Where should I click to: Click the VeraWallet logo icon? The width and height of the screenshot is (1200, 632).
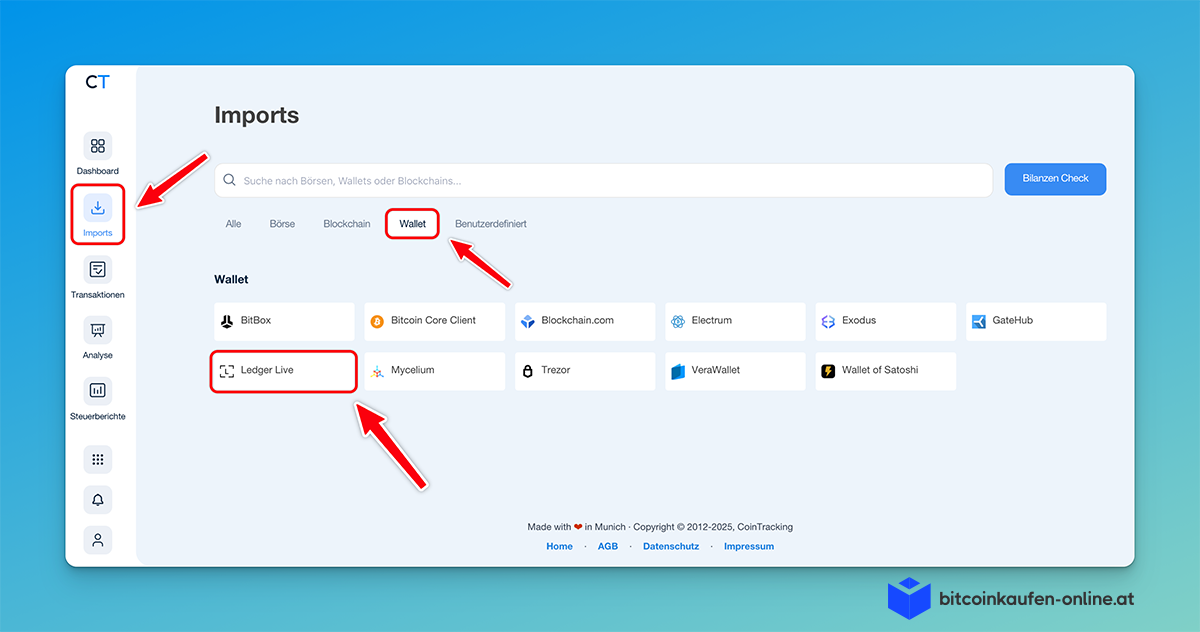678,371
